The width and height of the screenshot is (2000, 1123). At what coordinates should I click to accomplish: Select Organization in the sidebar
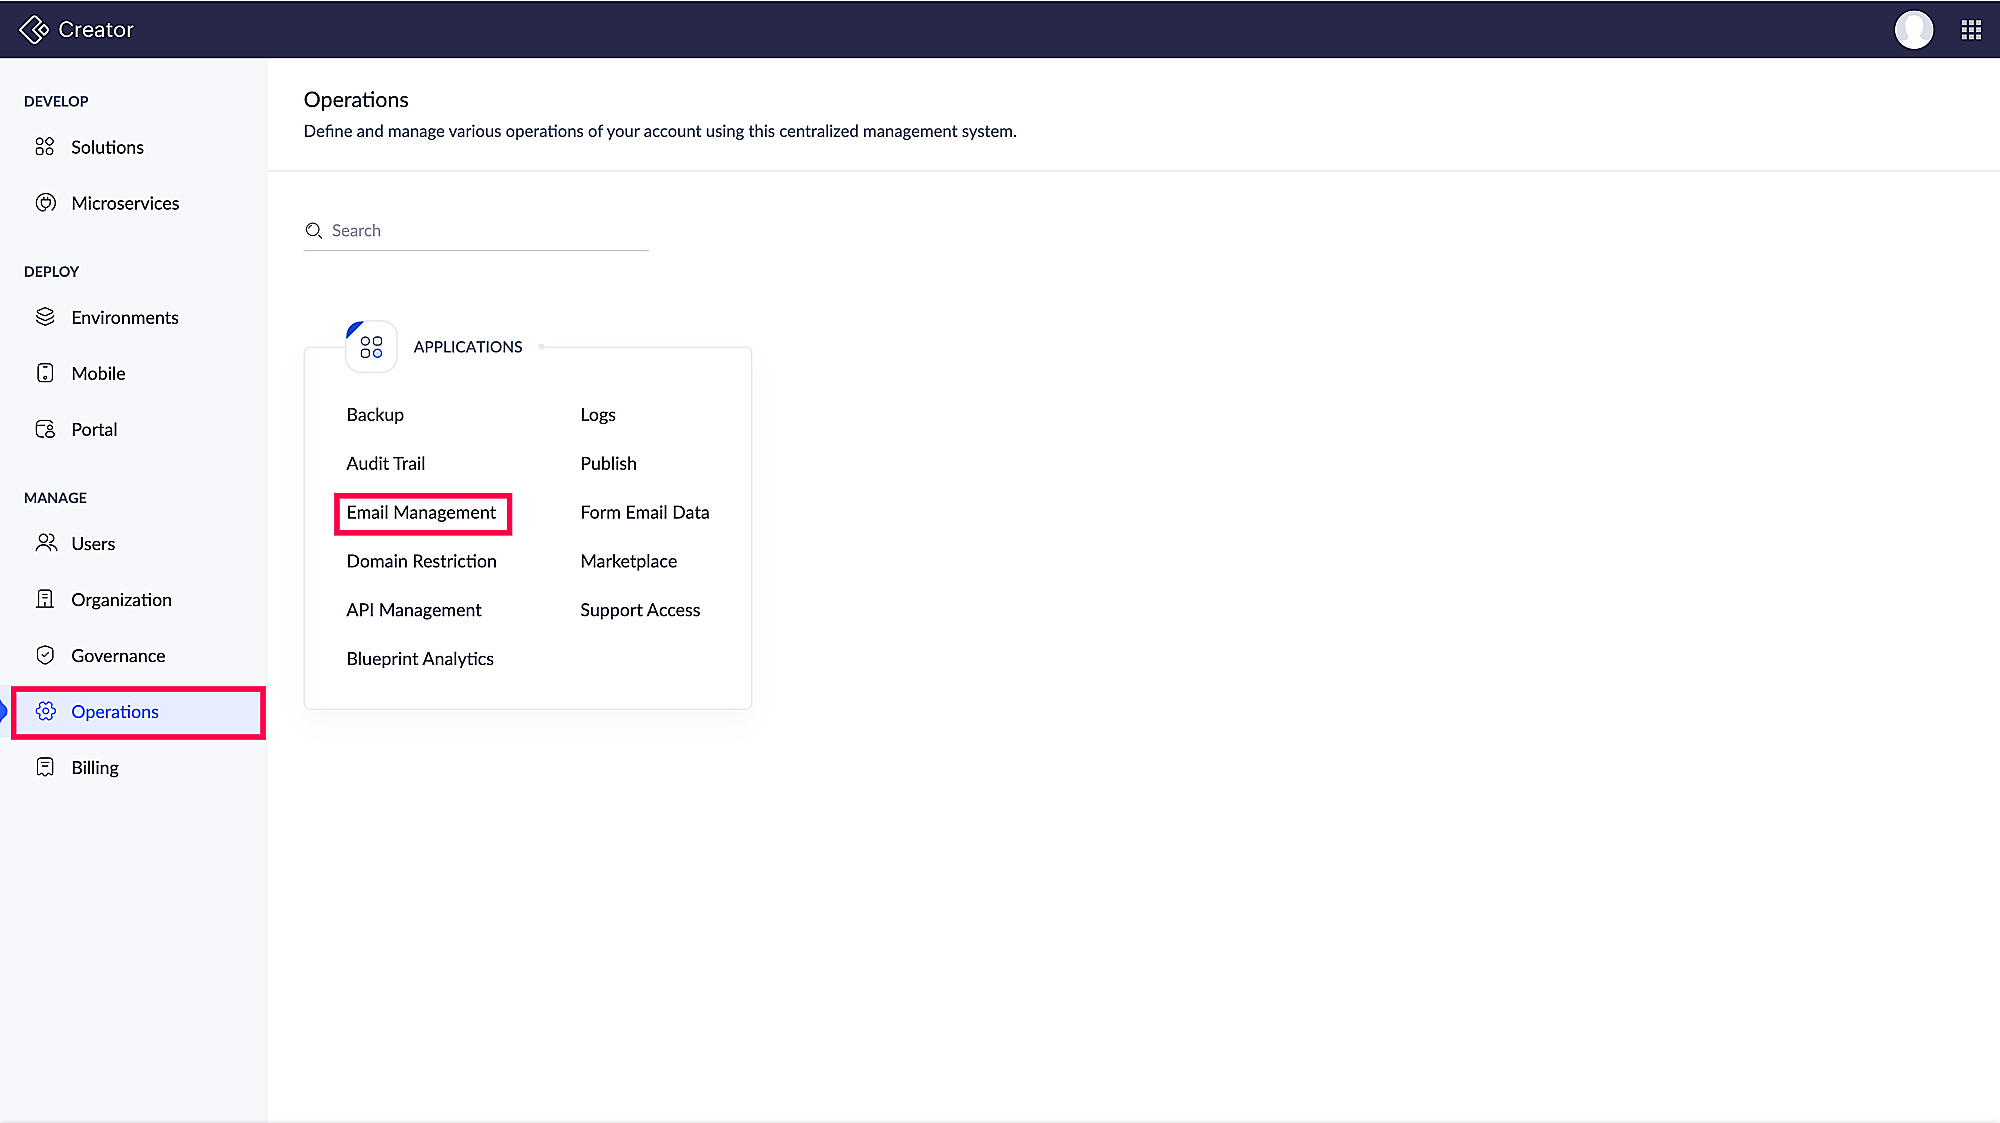[121, 599]
